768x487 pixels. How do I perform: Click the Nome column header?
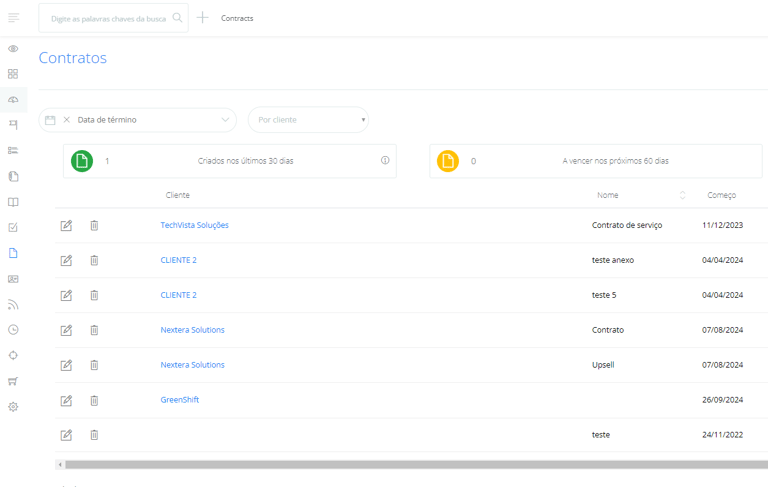click(607, 195)
